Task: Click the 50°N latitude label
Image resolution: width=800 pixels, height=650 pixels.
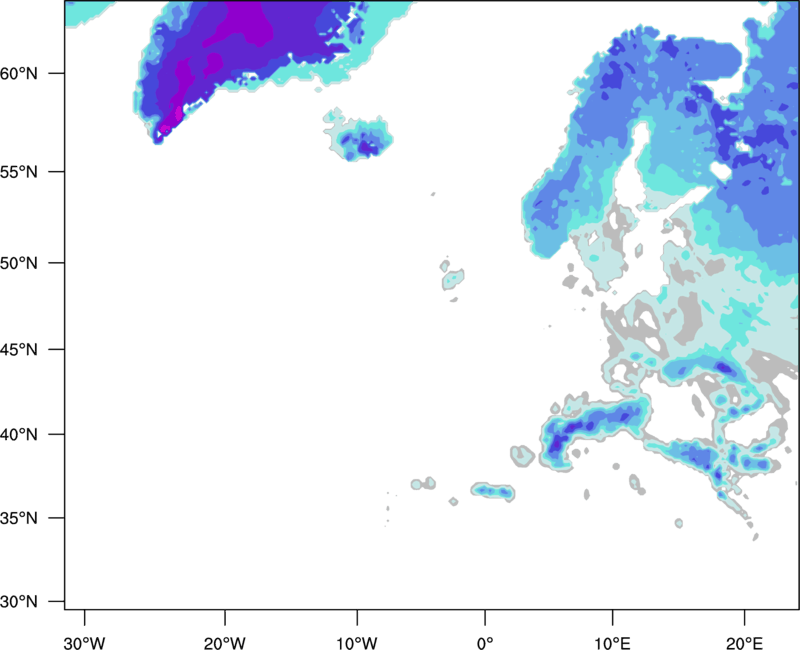Action: tap(18, 263)
